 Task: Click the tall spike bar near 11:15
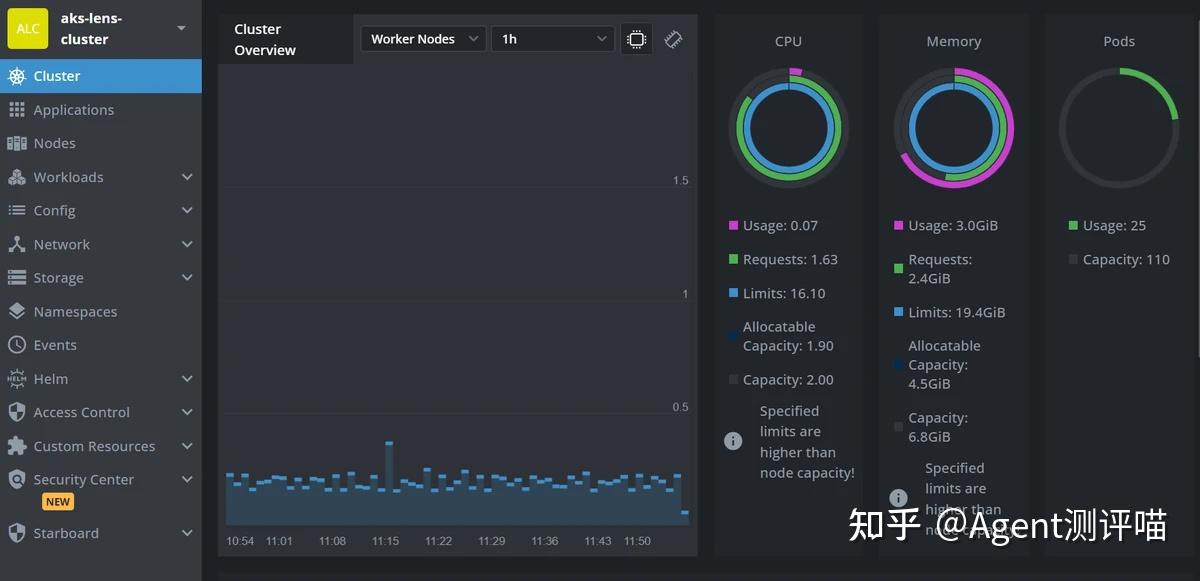coord(389,482)
